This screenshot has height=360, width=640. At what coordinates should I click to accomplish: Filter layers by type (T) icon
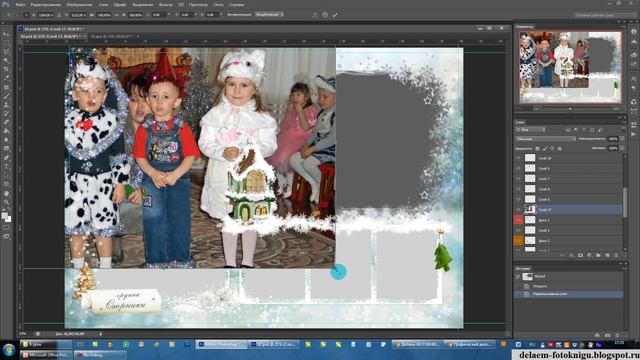[584, 130]
